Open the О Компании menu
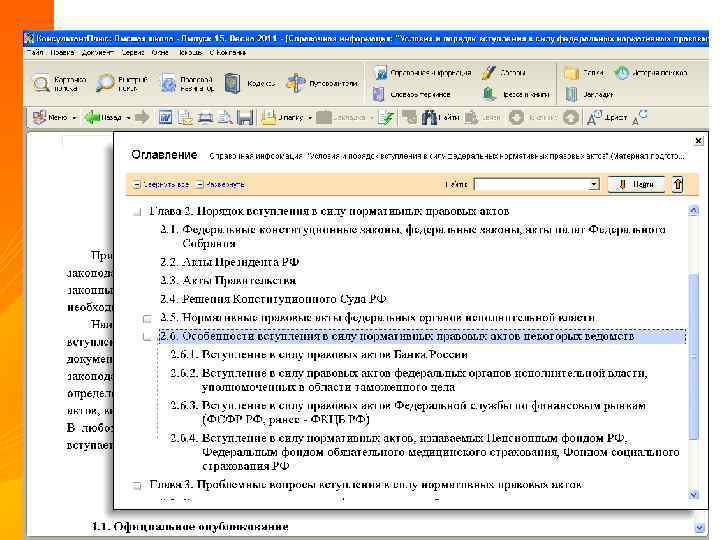Screen dimensions: 720x540 (228, 52)
